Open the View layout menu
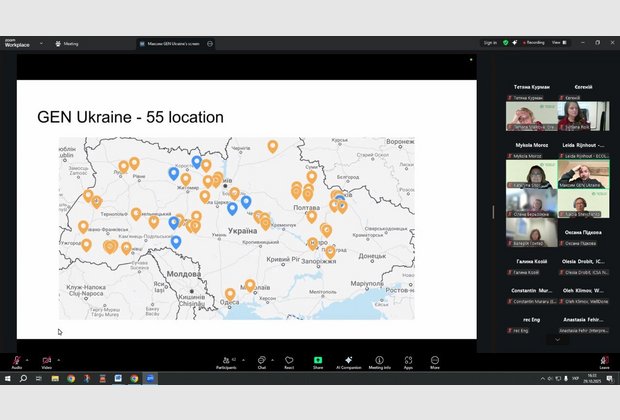The image size is (620, 420). point(560,43)
